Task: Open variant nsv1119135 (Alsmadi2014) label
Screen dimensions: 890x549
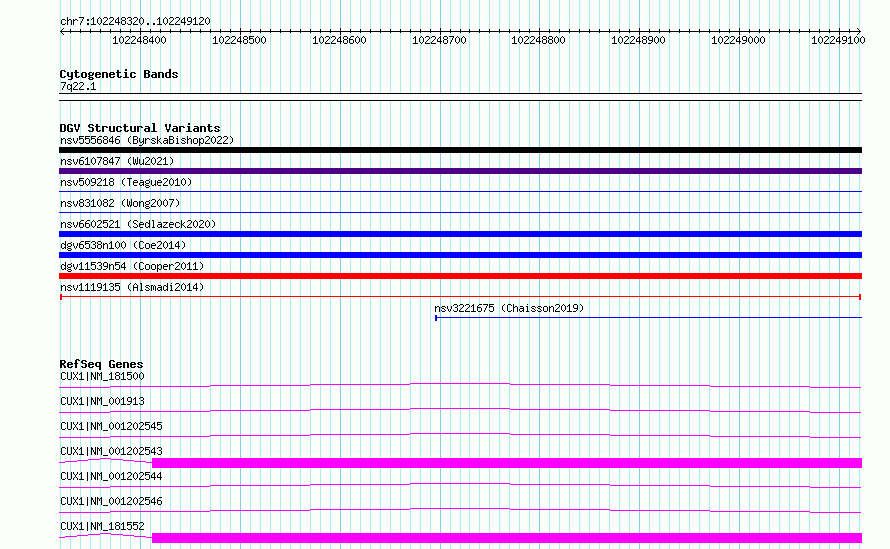Action: [x=132, y=287]
